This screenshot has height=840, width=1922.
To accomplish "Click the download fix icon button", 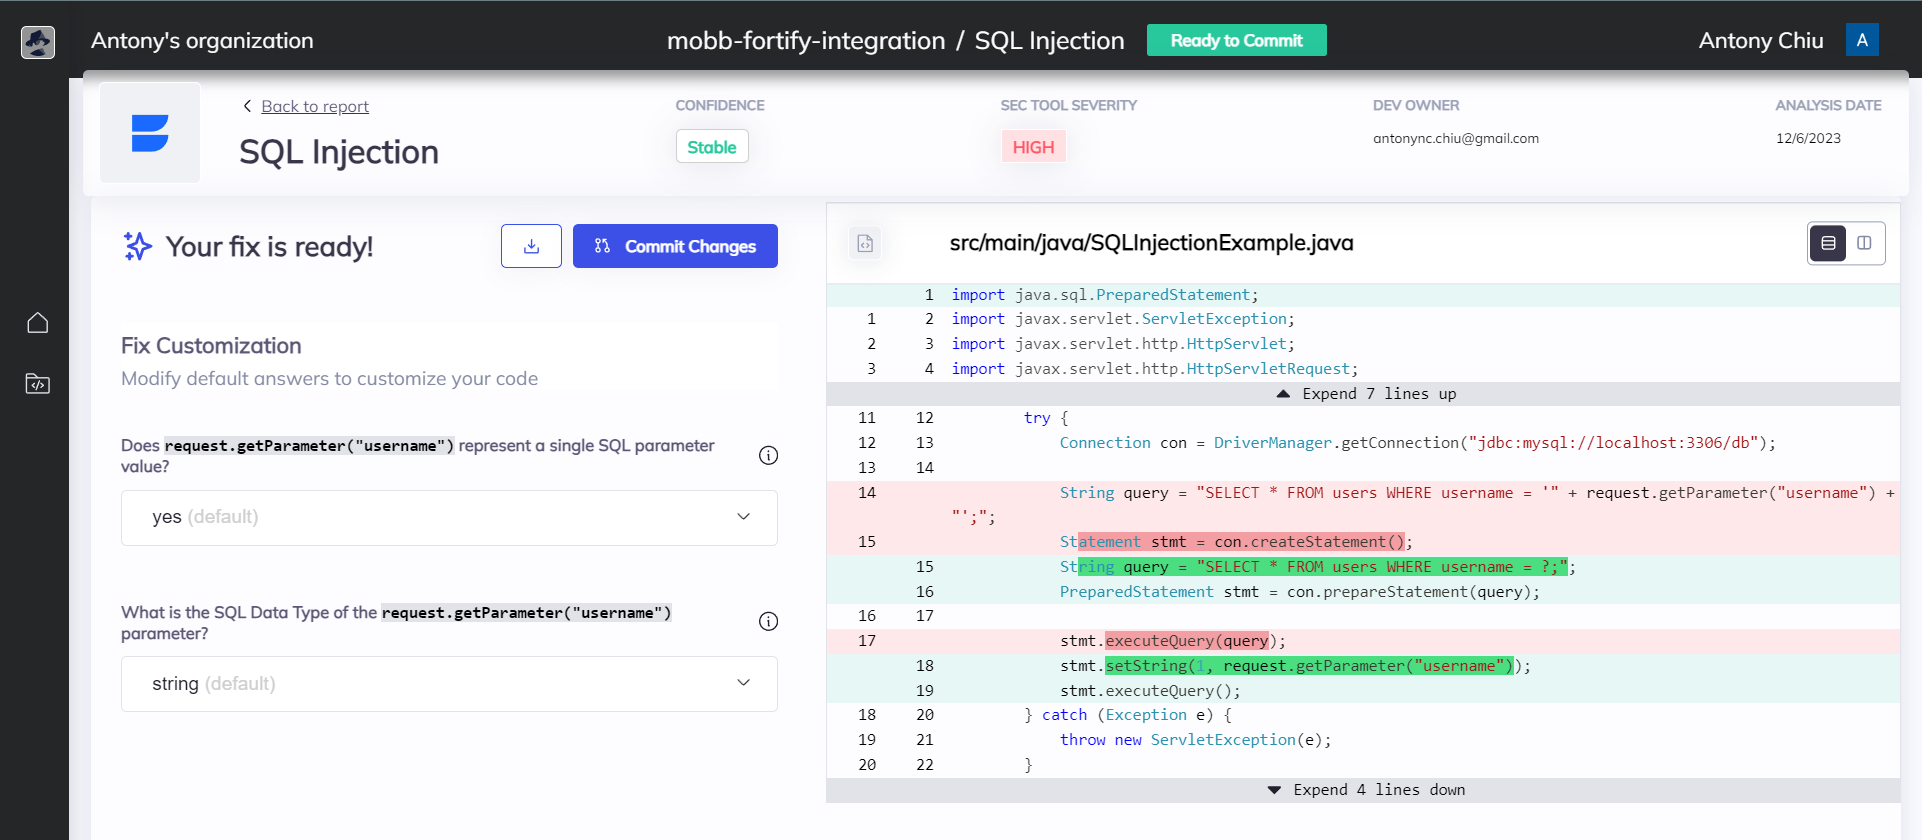I will [x=531, y=246].
